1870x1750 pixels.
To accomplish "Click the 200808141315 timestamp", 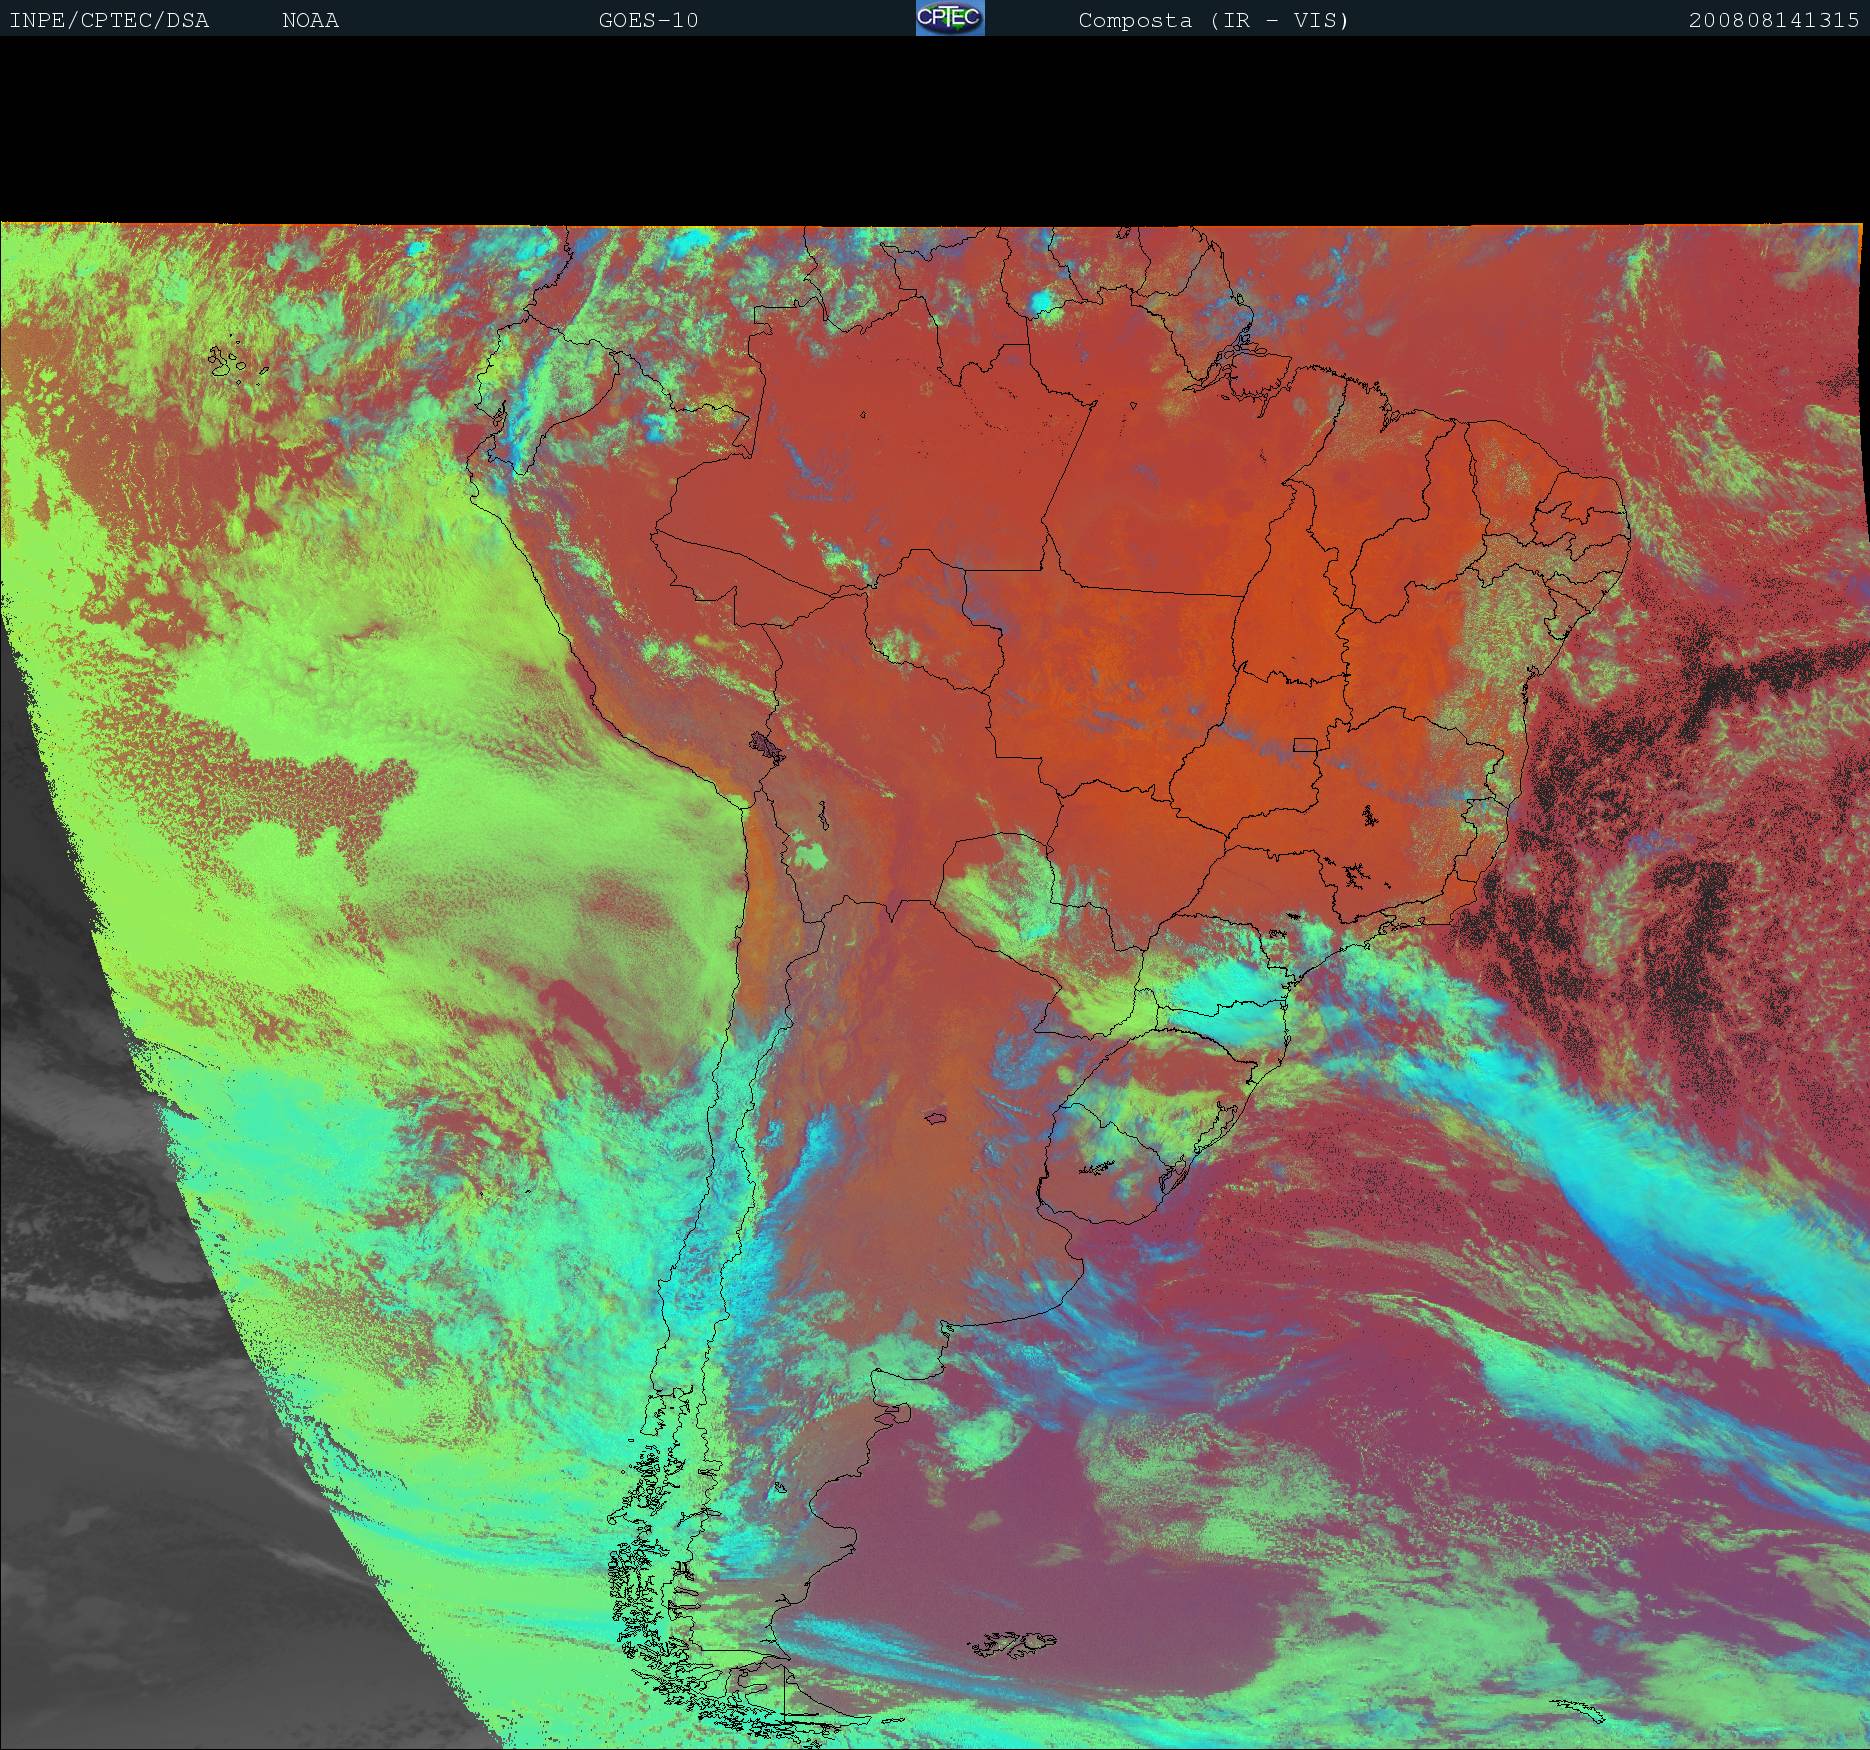I will (1773, 20).
